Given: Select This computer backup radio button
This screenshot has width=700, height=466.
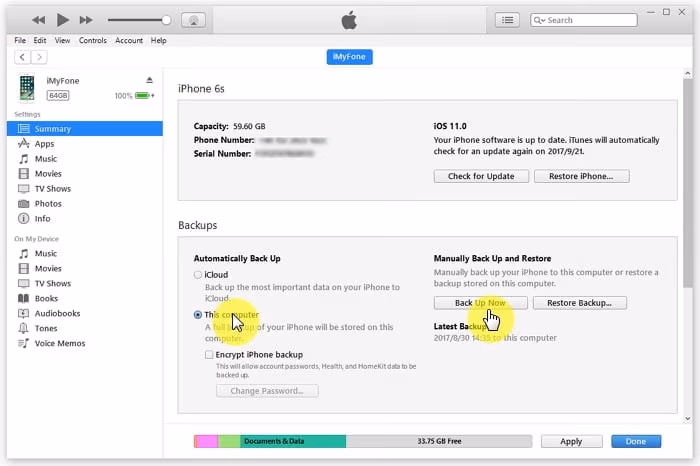Looking at the screenshot, I should pyautogui.click(x=198, y=315).
